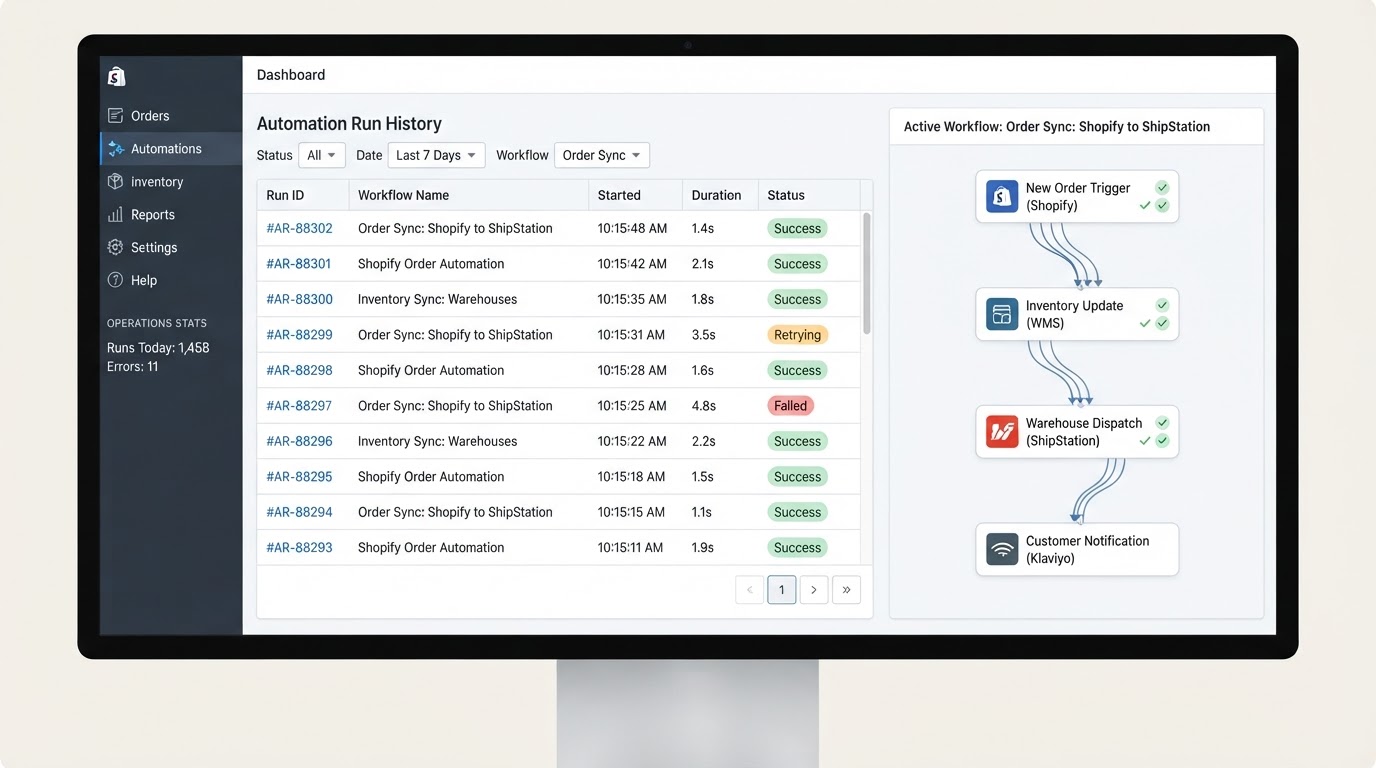Click the Shopify bag logo in sidebar
This screenshot has height=768, width=1376.
[116, 76]
